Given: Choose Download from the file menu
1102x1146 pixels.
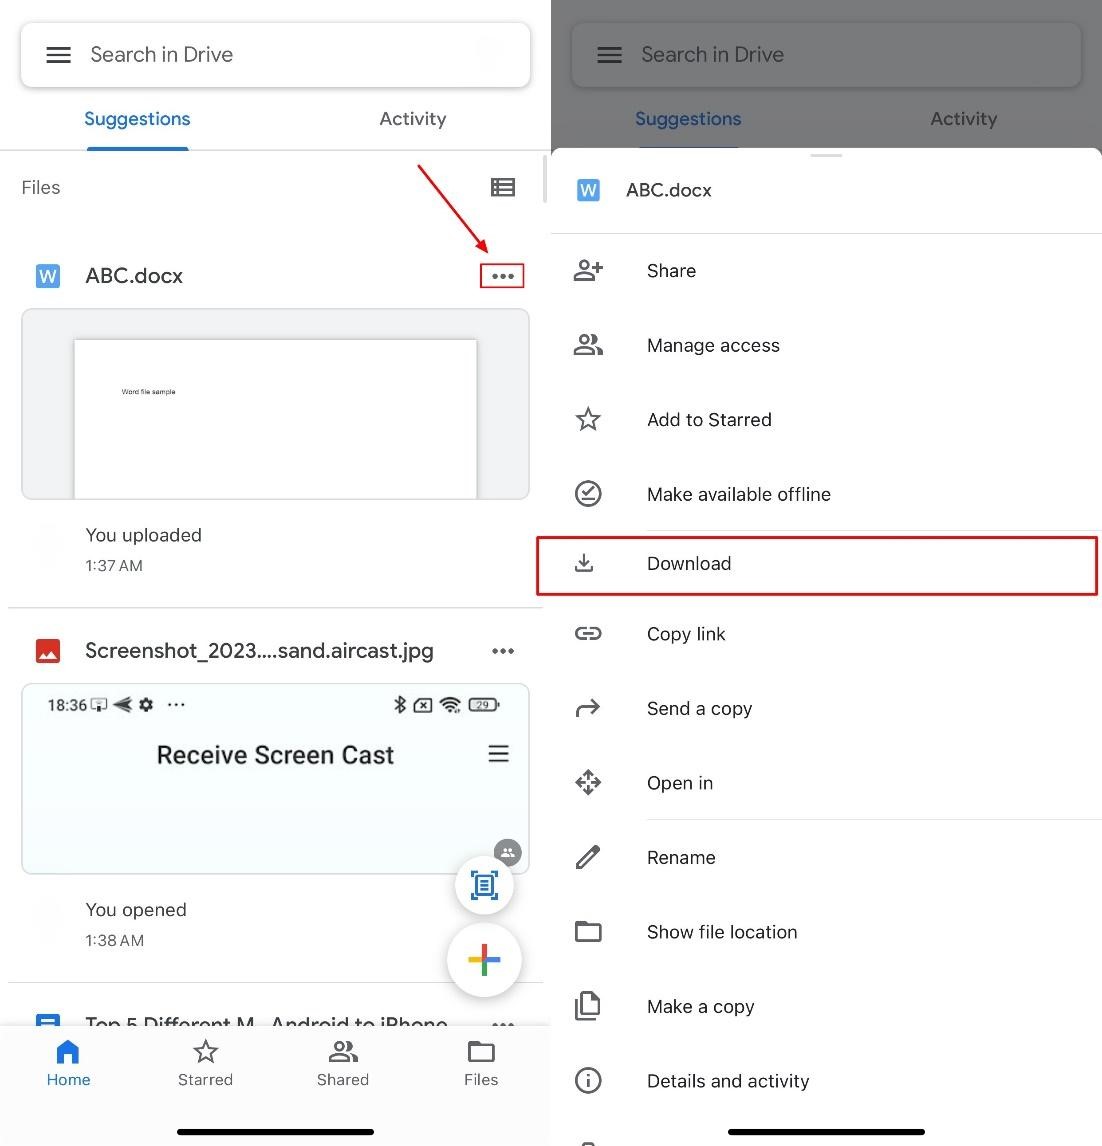Looking at the screenshot, I should pos(816,564).
